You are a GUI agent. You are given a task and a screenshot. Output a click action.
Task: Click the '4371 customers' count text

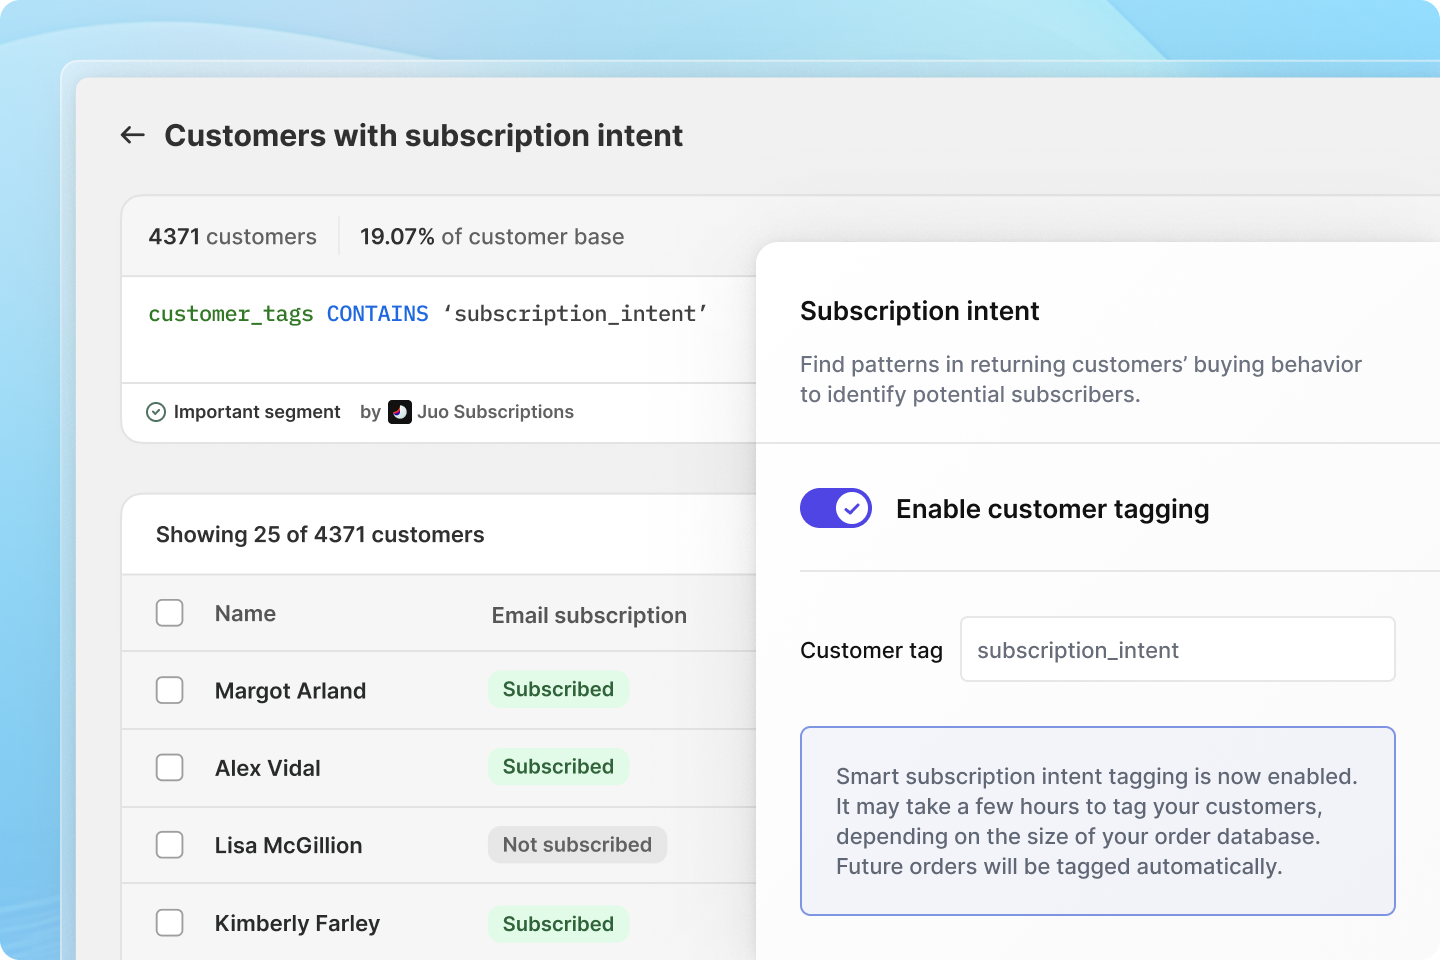click(232, 237)
